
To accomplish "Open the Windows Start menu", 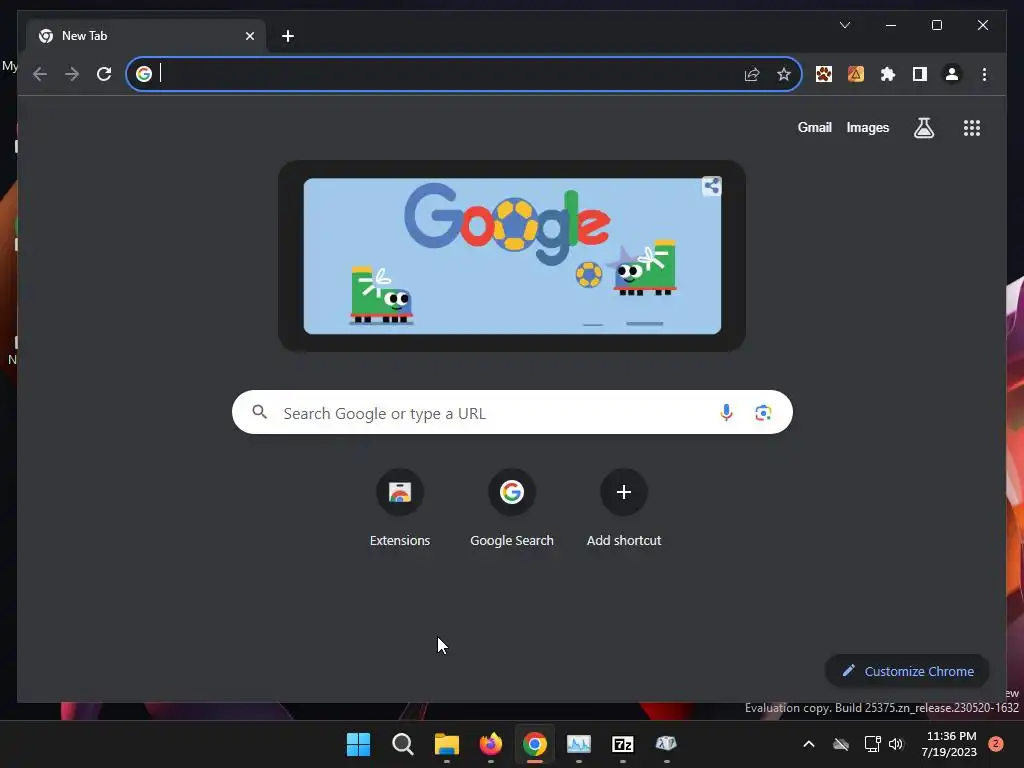I will click(358, 744).
